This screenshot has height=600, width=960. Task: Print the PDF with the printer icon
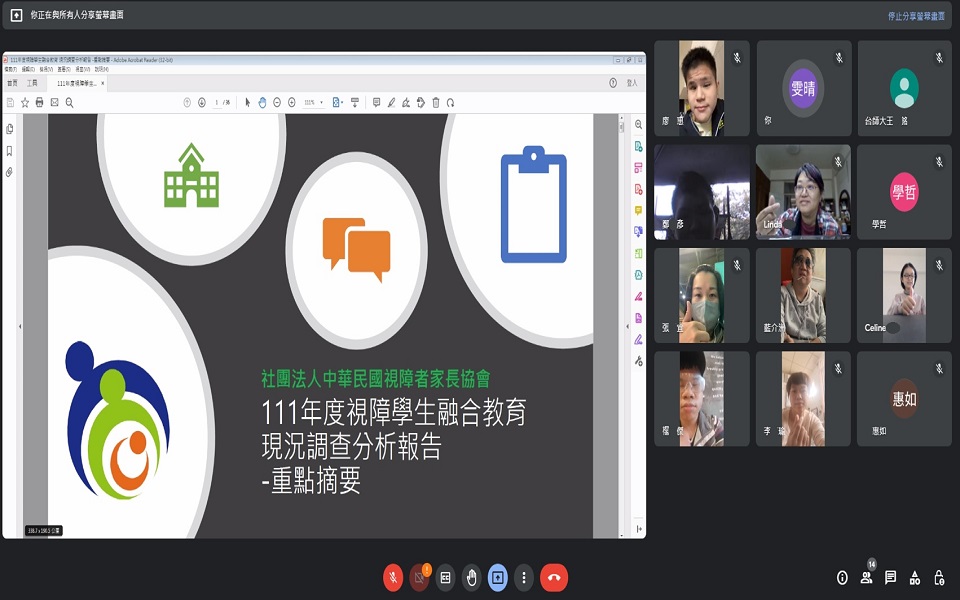40,103
